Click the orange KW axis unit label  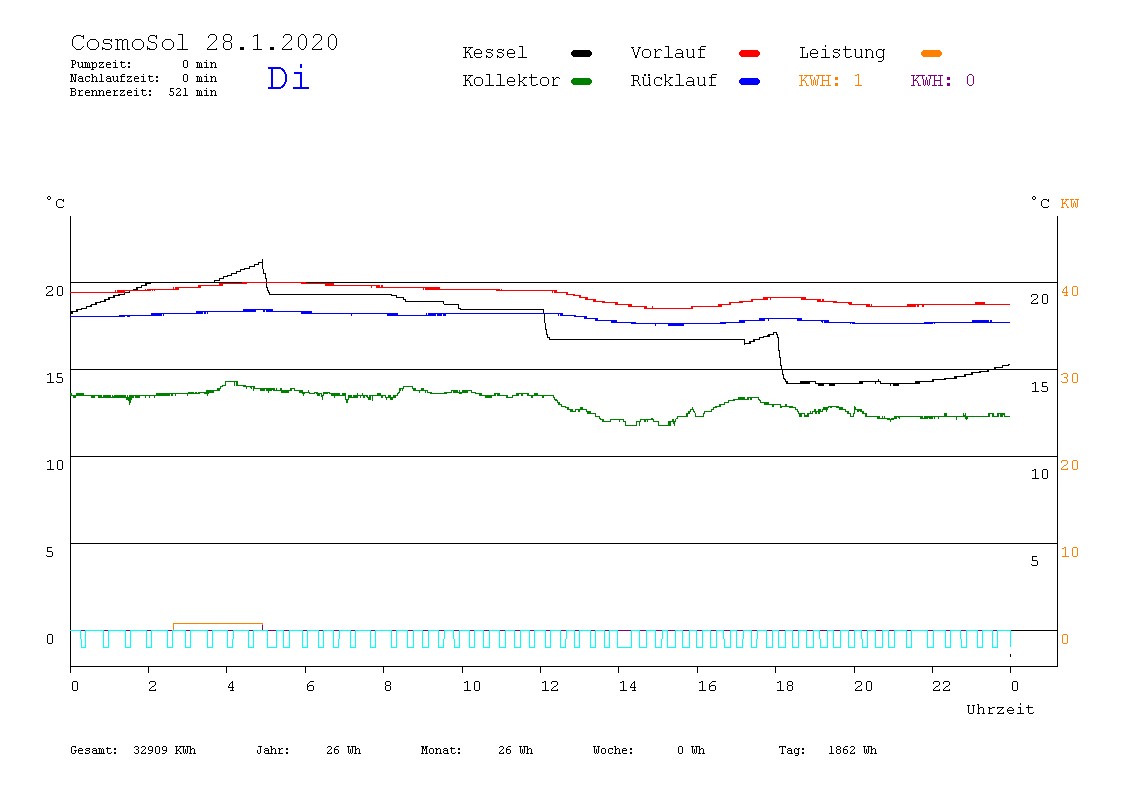(1070, 204)
